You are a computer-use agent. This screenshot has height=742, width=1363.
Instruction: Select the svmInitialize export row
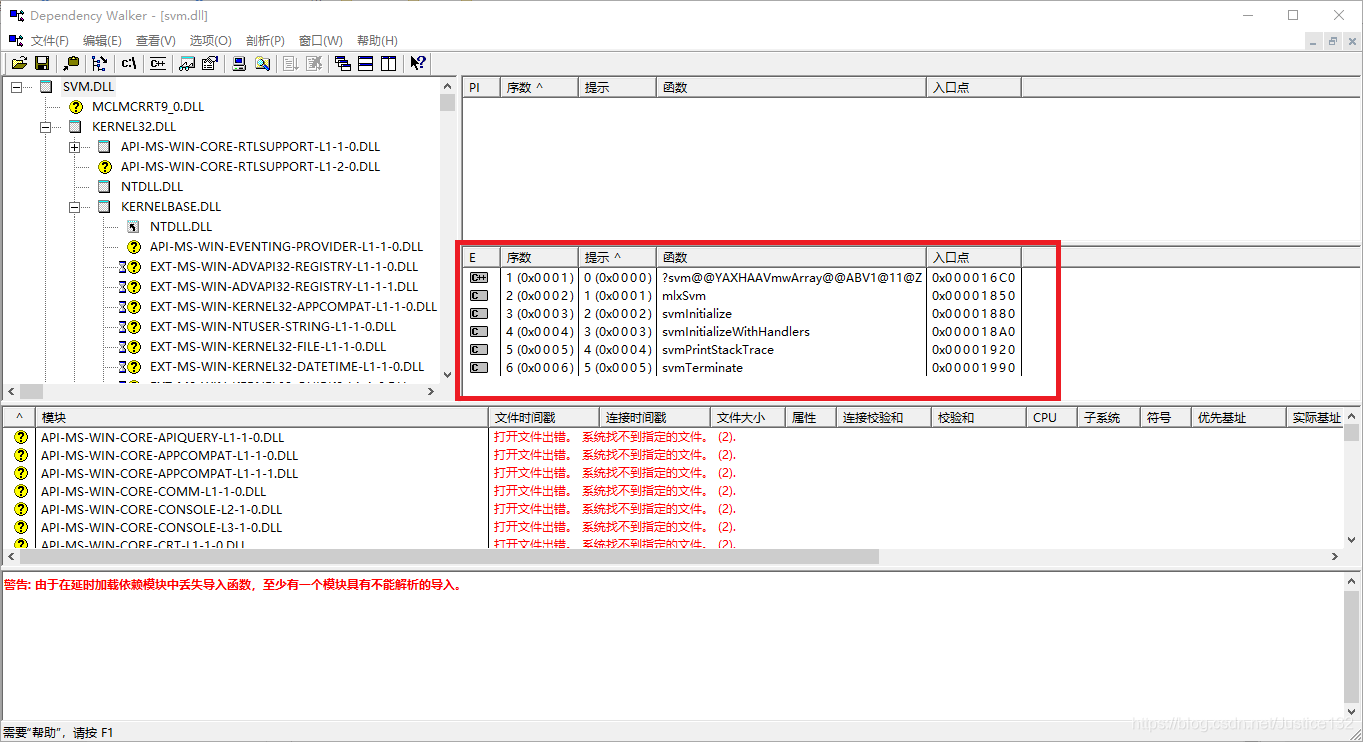[x=742, y=313]
